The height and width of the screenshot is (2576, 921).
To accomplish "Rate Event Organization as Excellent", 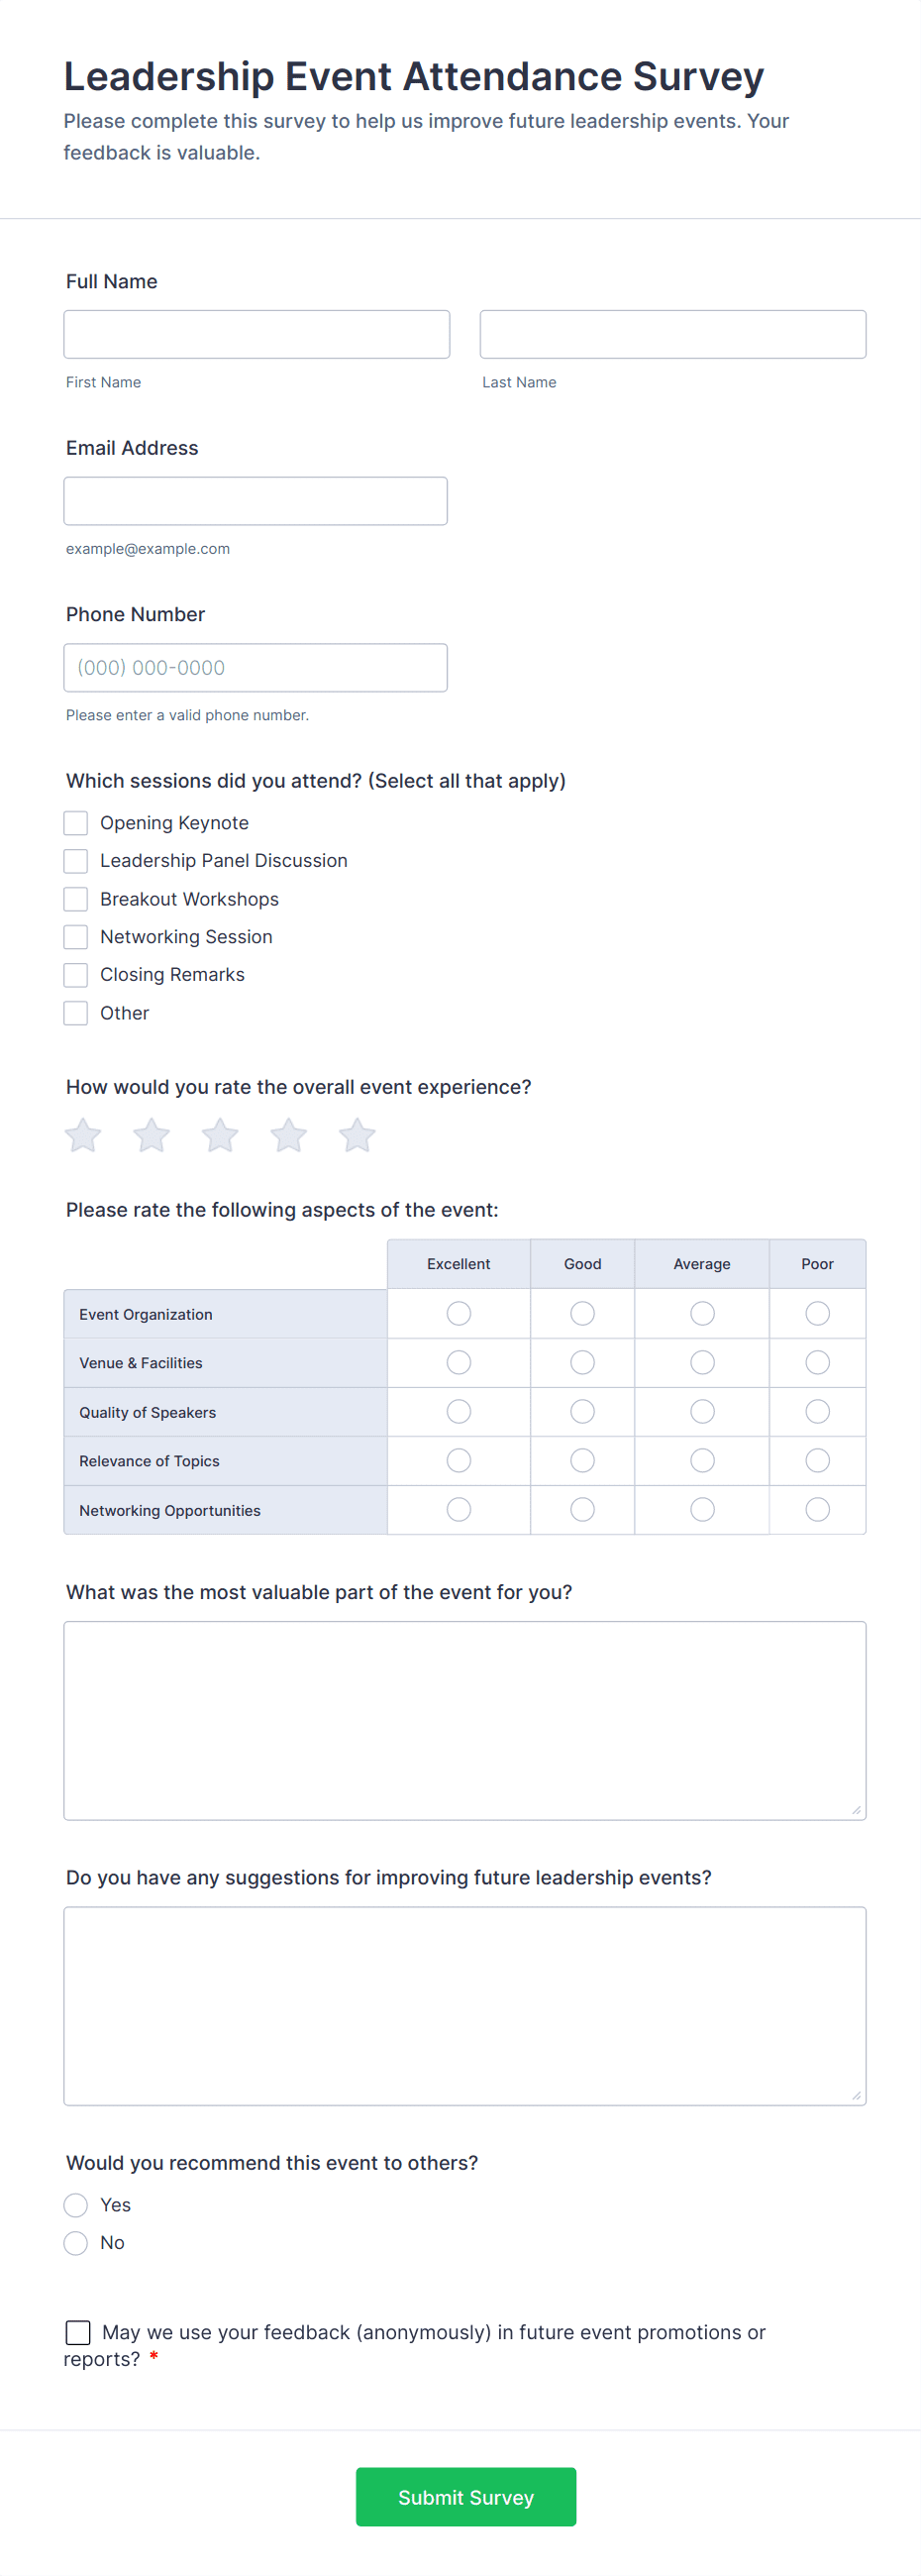I will [459, 1313].
